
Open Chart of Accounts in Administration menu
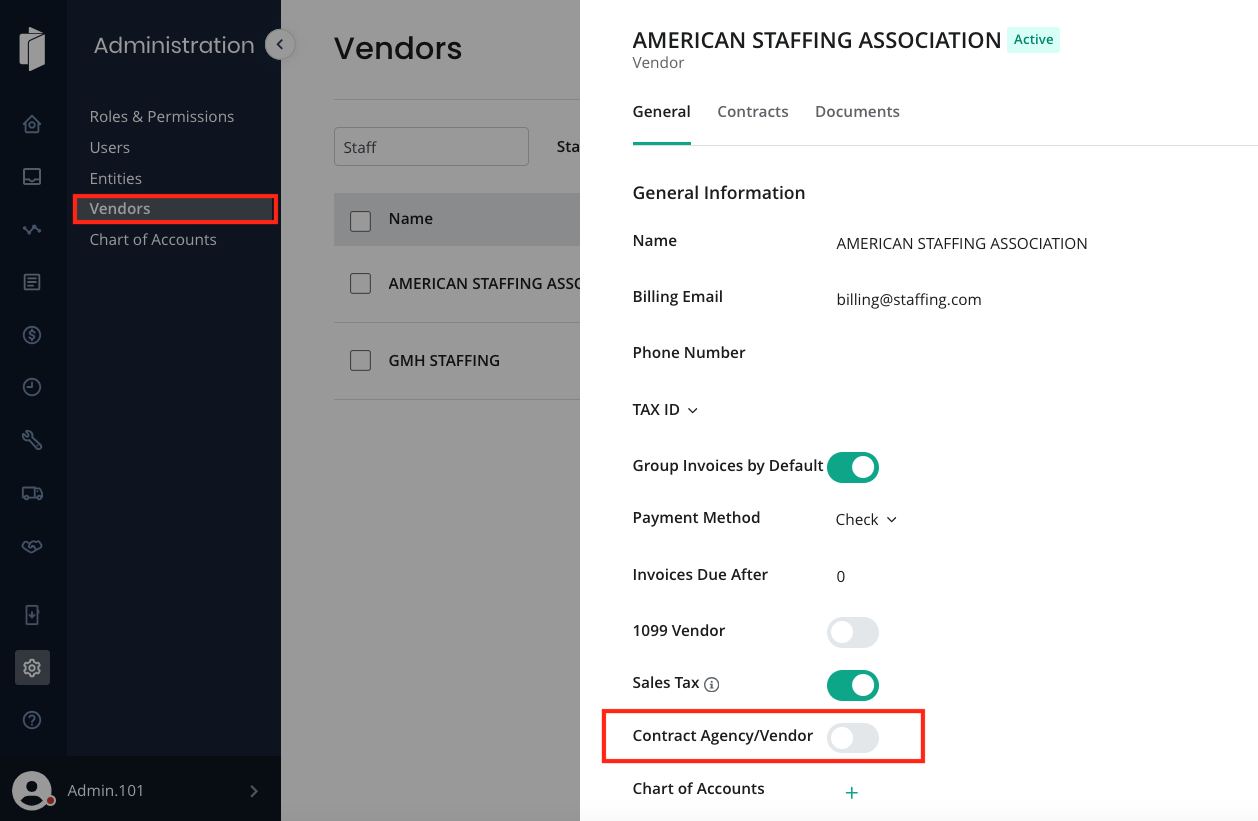tap(153, 240)
